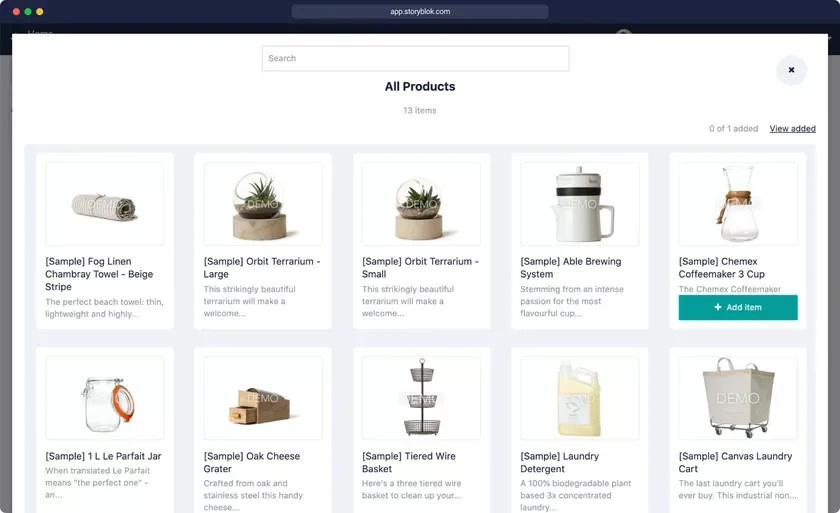Click the green macOS window button
Image resolution: width=840 pixels, height=513 pixels.
click(28, 11)
